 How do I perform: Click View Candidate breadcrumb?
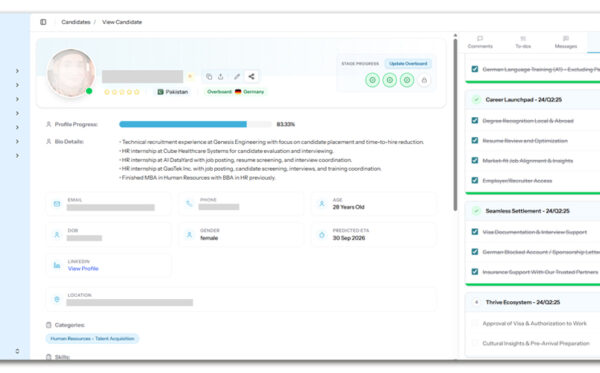pos(122,22)
